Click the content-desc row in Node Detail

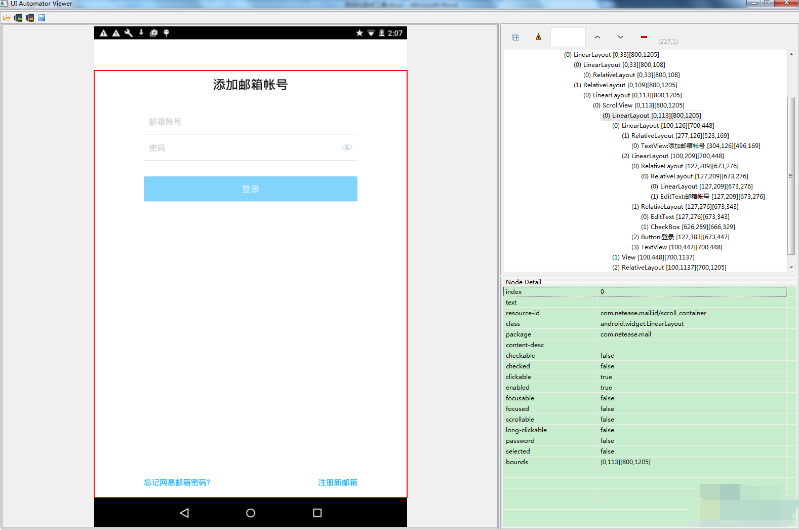645,345
